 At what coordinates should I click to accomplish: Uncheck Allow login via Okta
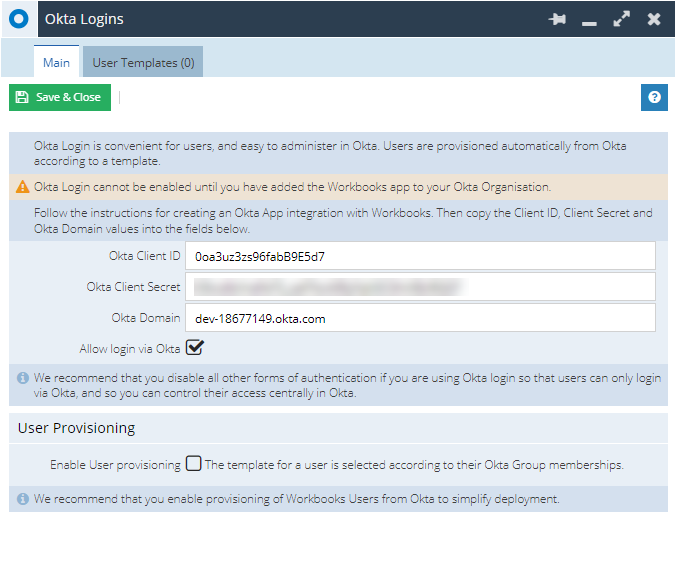[194, 347]
